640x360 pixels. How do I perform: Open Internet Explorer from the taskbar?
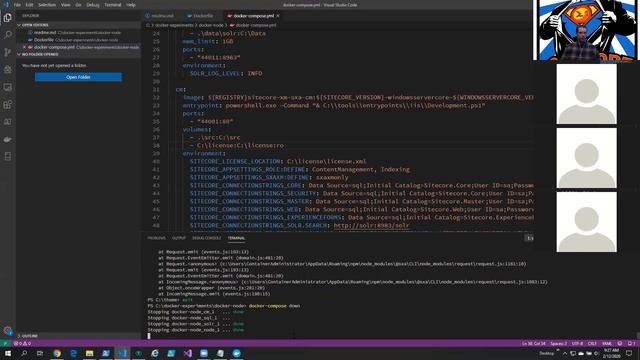[x=155, y=353]
